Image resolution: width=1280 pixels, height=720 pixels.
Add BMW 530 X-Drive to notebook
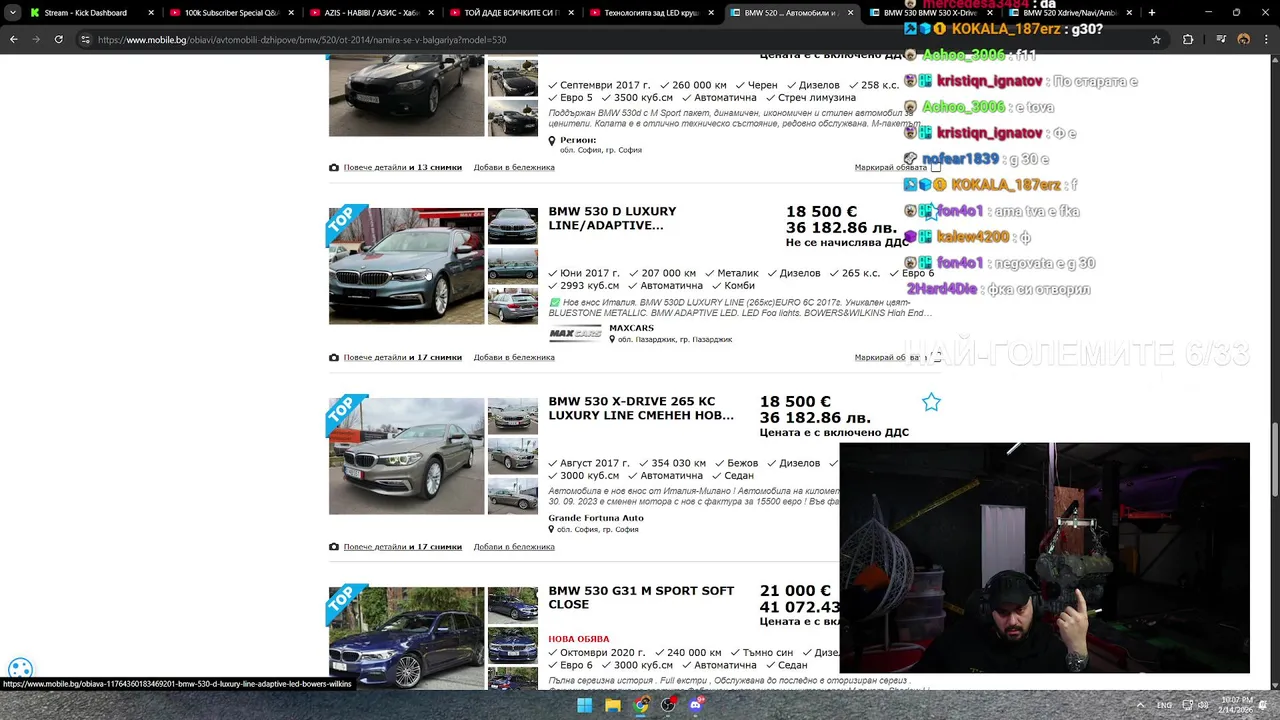tap(514, 547)
